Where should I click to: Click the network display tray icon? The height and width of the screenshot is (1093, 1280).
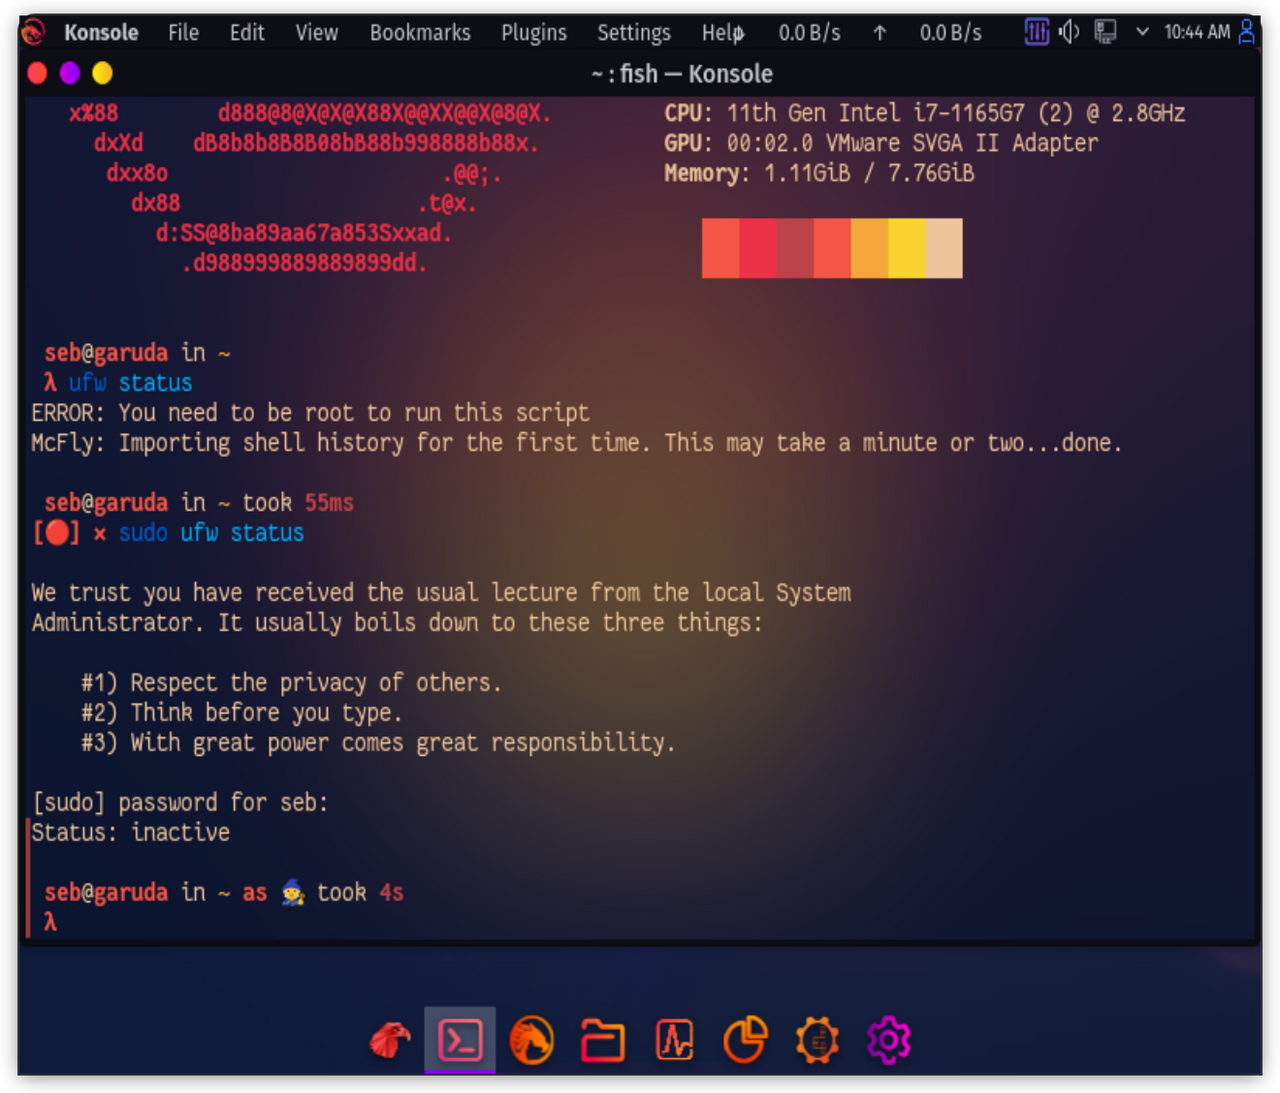click(x=1105, y=32)
